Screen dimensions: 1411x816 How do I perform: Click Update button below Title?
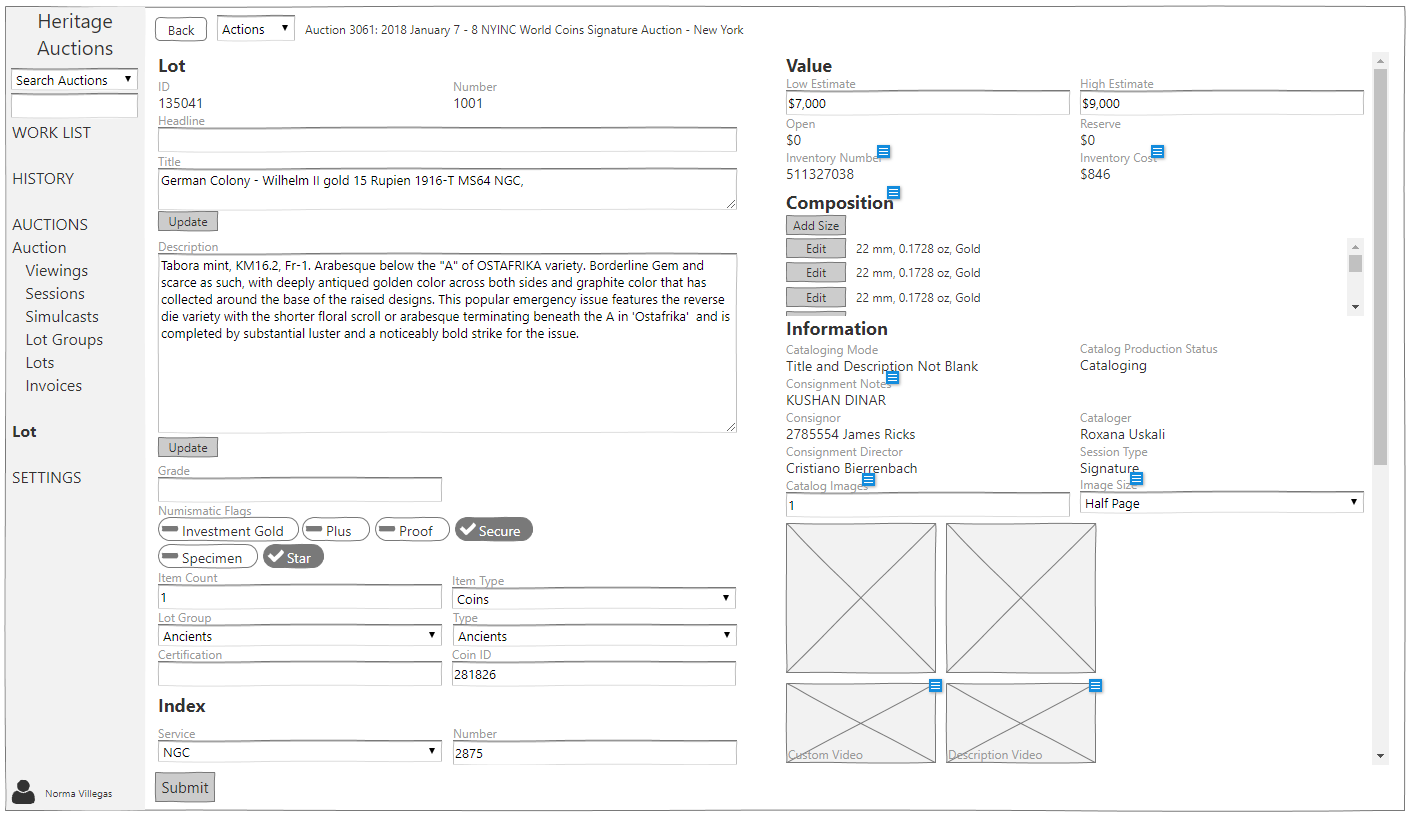pos(188,222)
